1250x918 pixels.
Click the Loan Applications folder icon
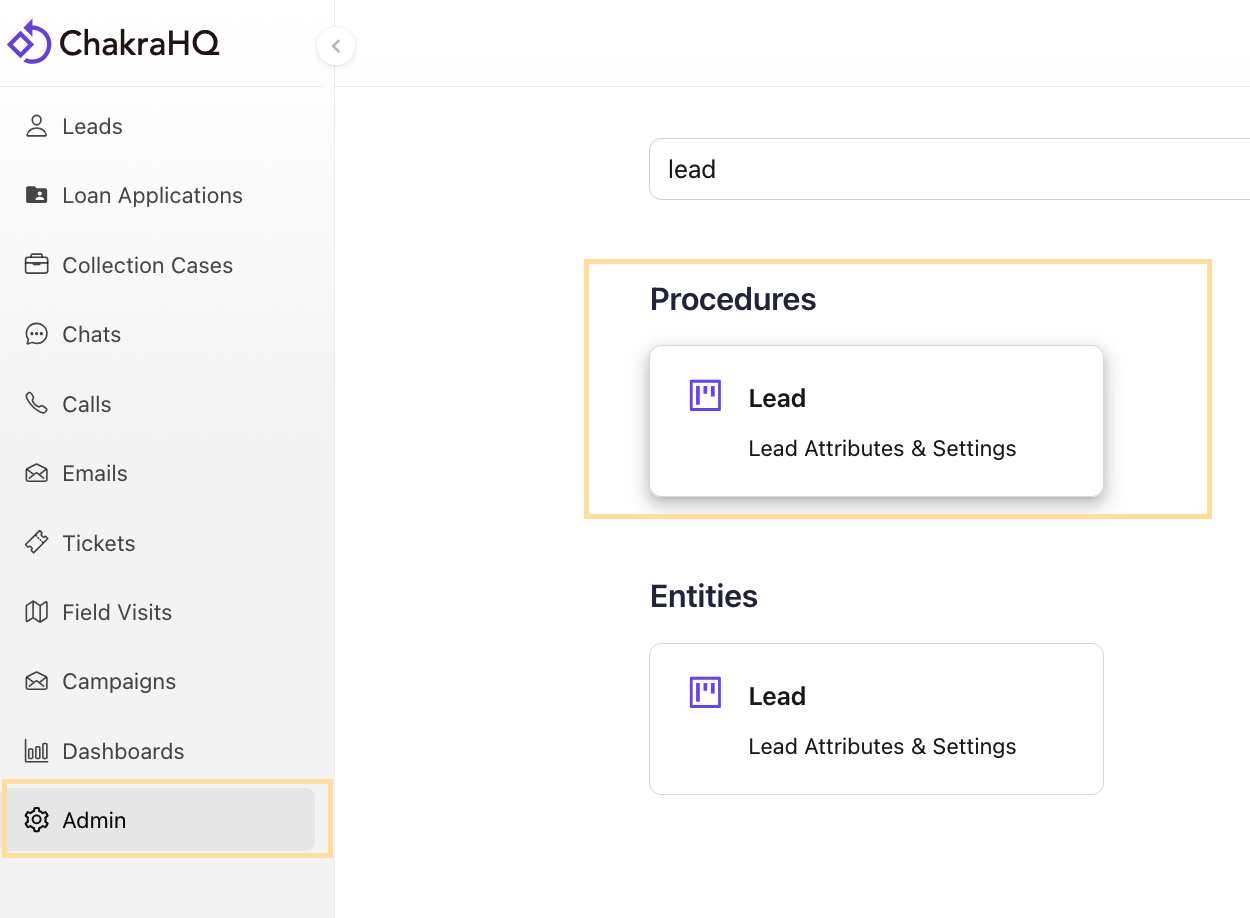coord(37,195)
